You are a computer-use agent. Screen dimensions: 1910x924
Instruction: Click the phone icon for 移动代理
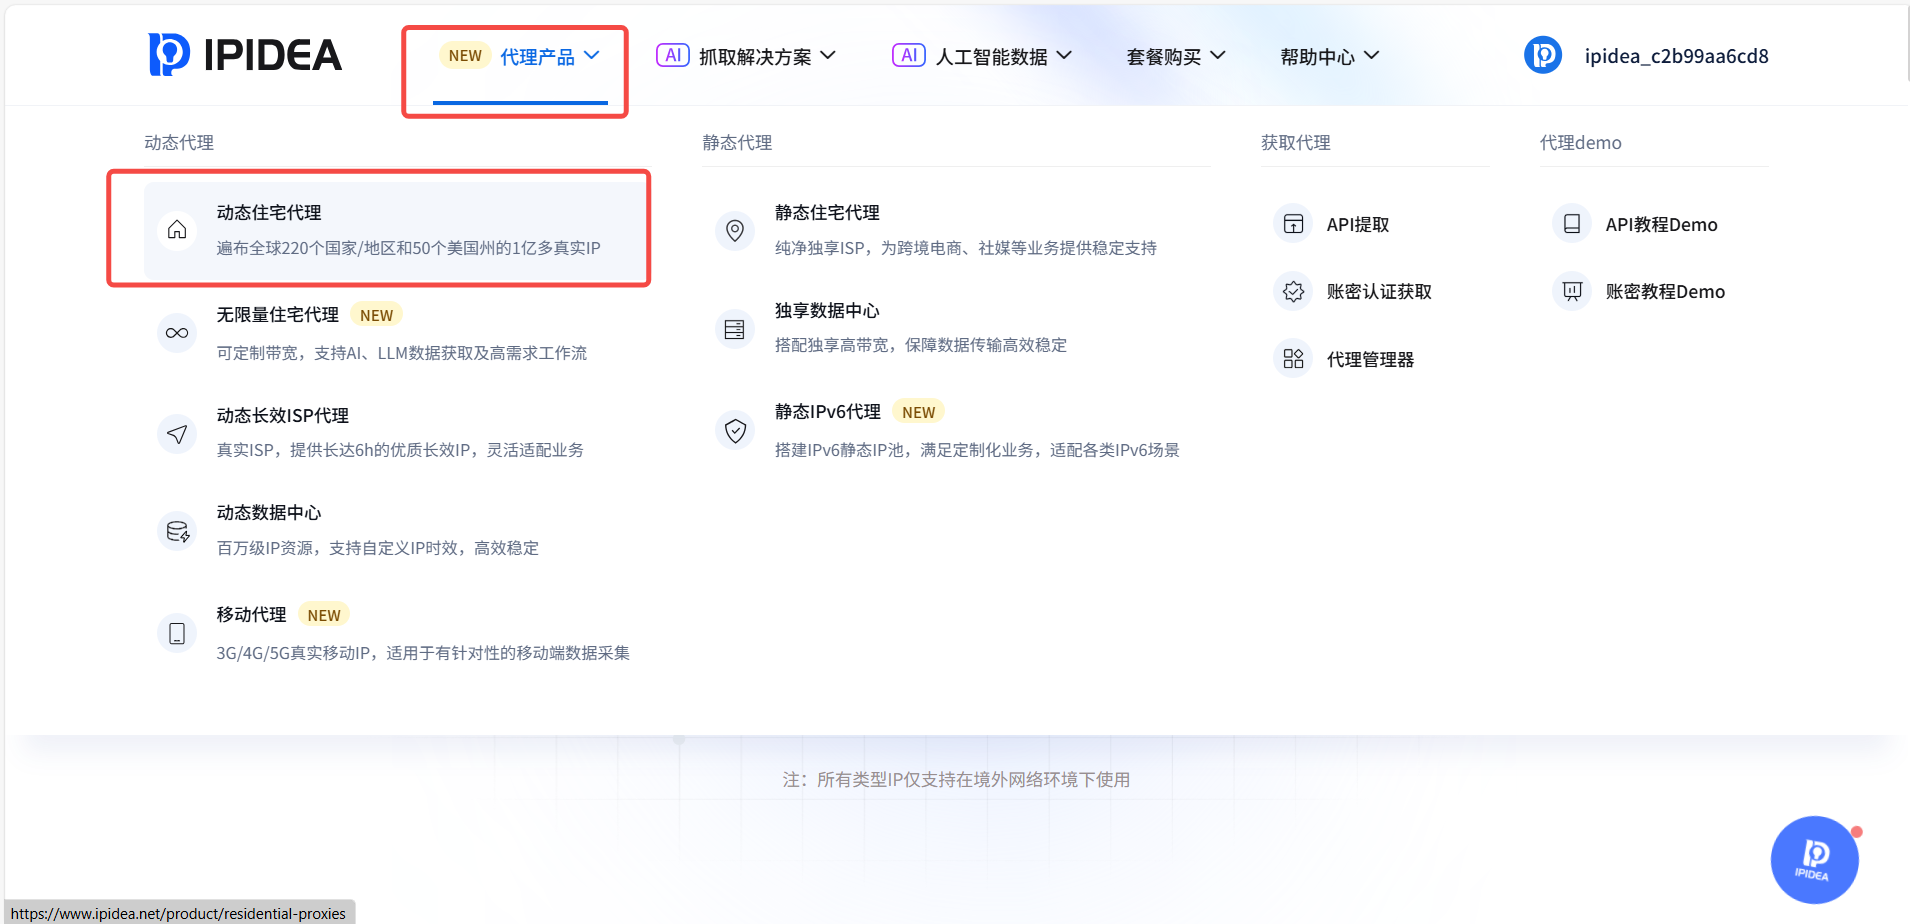pyautogui.click(x=177, y=633)
